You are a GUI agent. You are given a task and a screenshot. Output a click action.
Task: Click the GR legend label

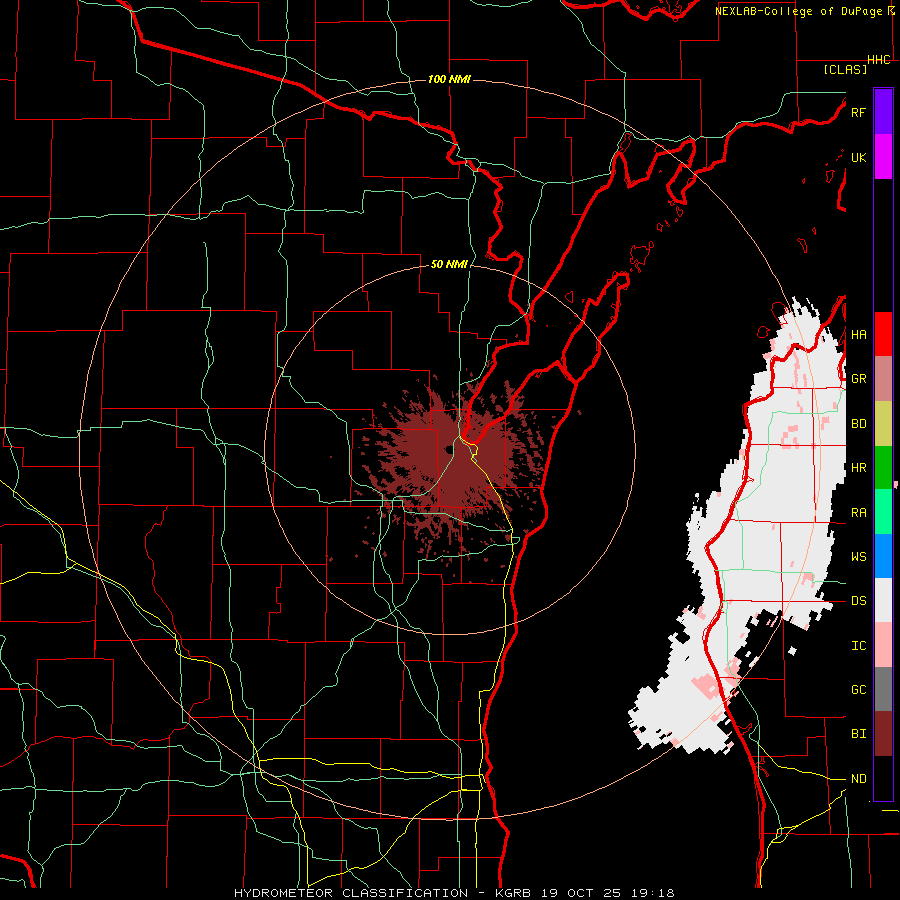858,379
